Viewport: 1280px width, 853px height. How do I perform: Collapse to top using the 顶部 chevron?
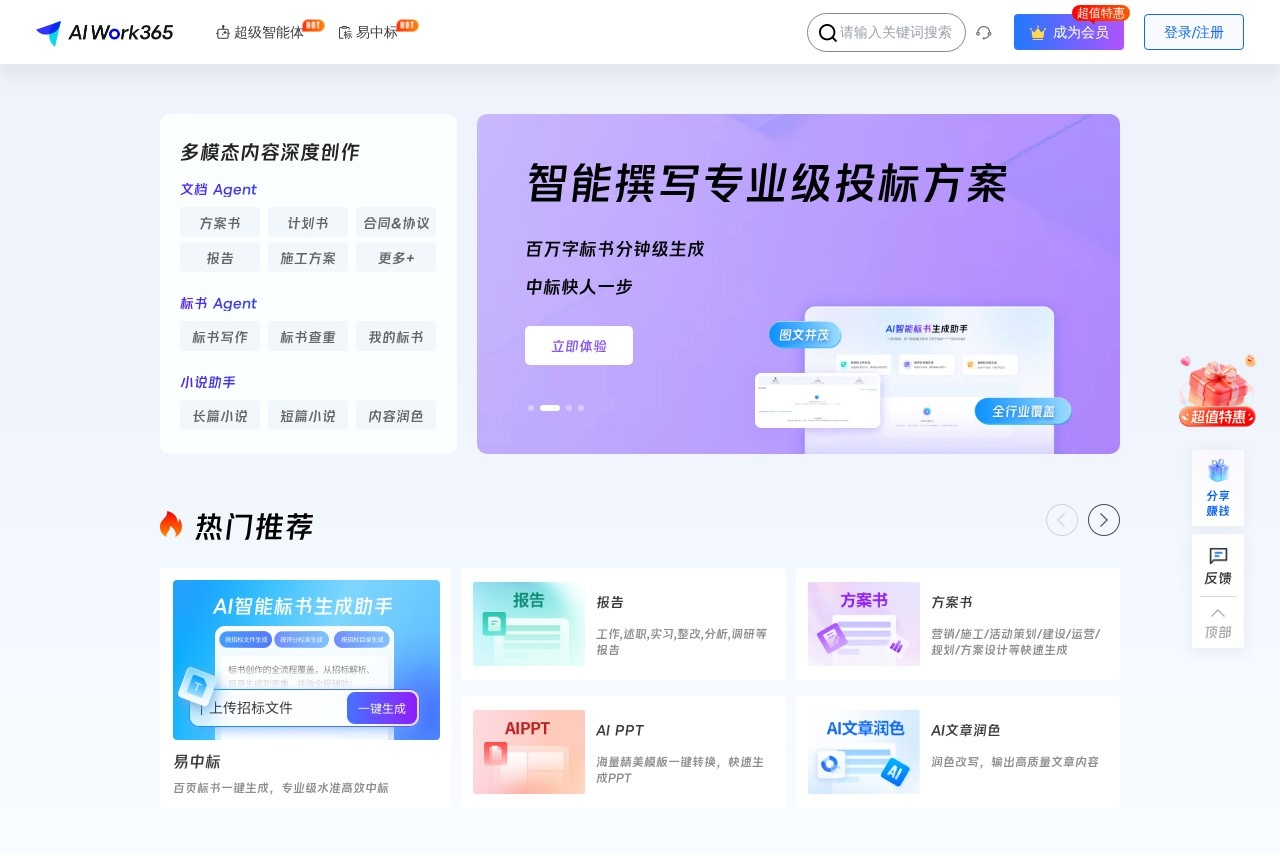pyautogui.click(x=1217, y=615)
